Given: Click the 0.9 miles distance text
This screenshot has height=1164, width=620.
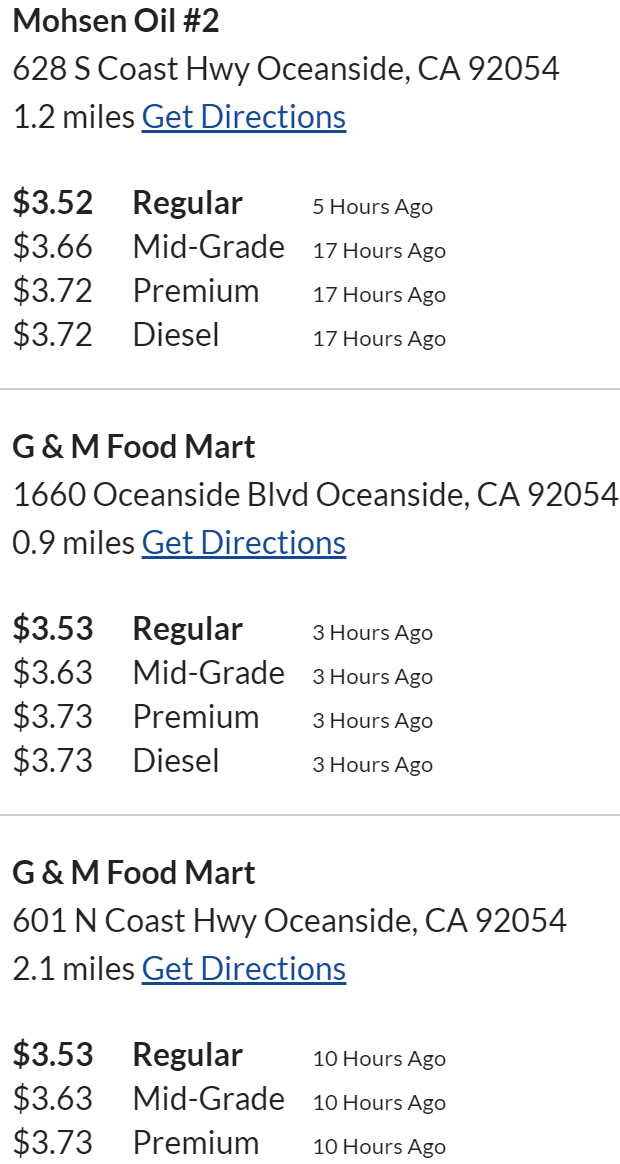Looking at the screenshot, I should coord(73,543).
